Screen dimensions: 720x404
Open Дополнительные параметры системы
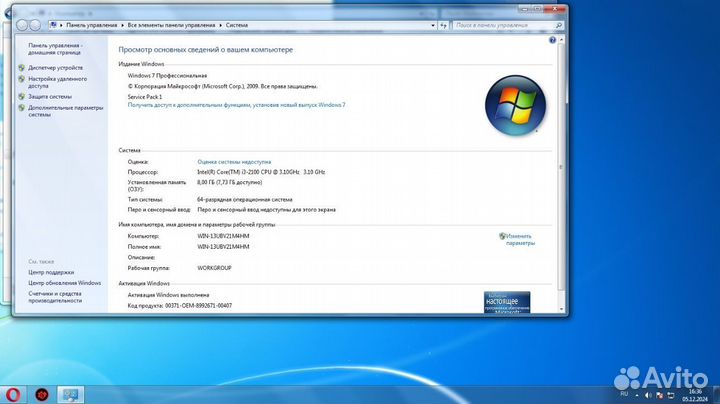point(66,111)
